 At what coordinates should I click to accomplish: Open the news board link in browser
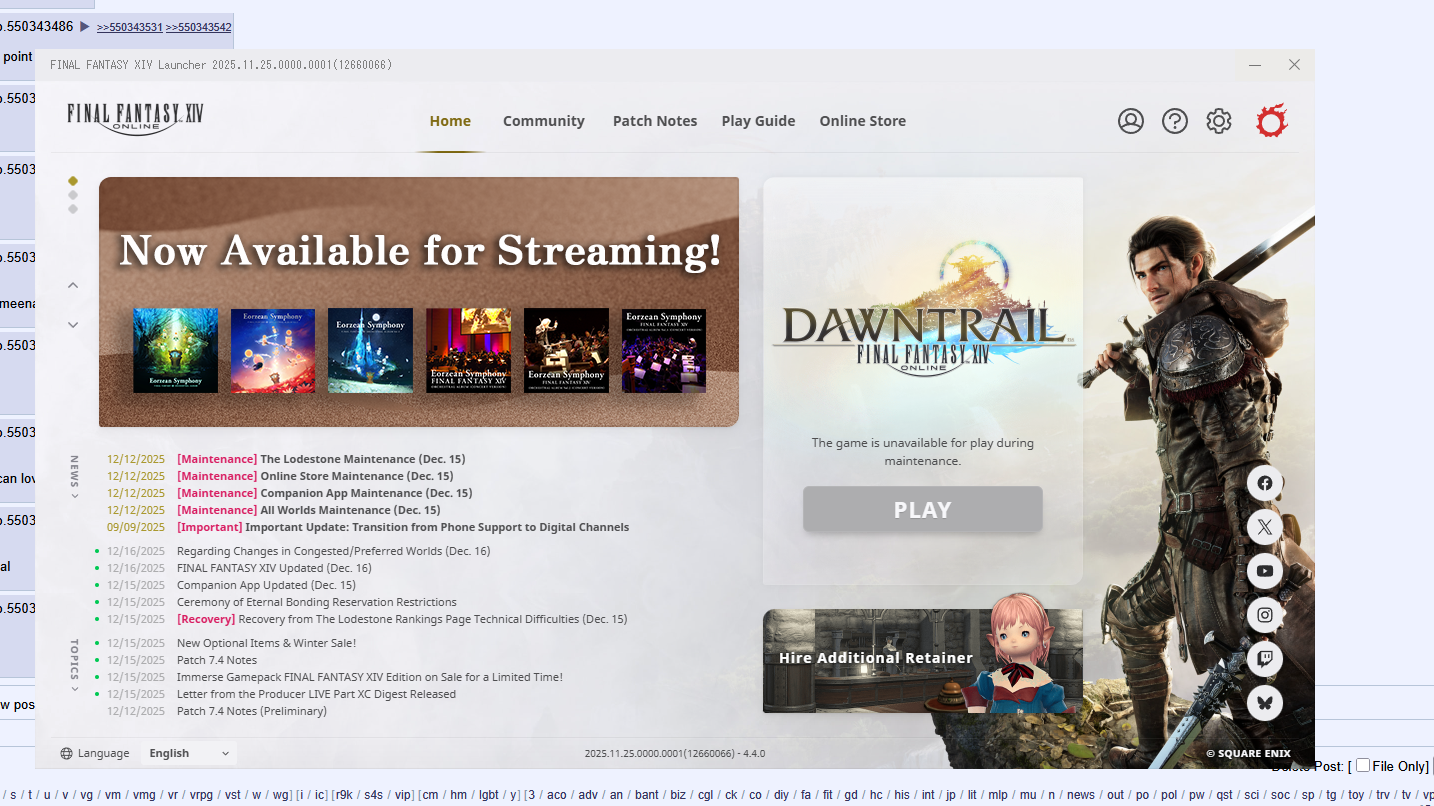click(x=1080, y=795)
